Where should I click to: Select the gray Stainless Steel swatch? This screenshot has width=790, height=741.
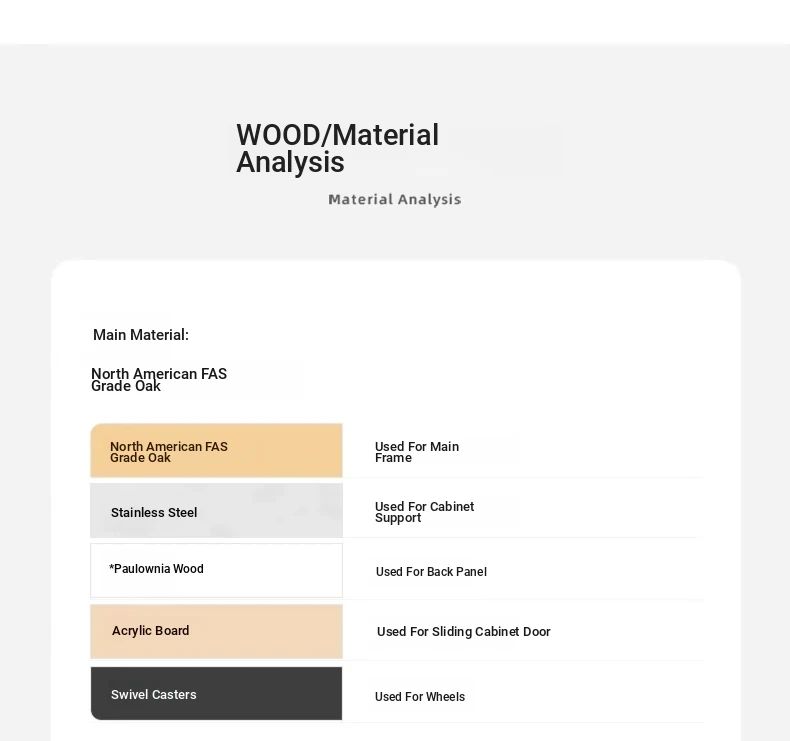point(217,510)
